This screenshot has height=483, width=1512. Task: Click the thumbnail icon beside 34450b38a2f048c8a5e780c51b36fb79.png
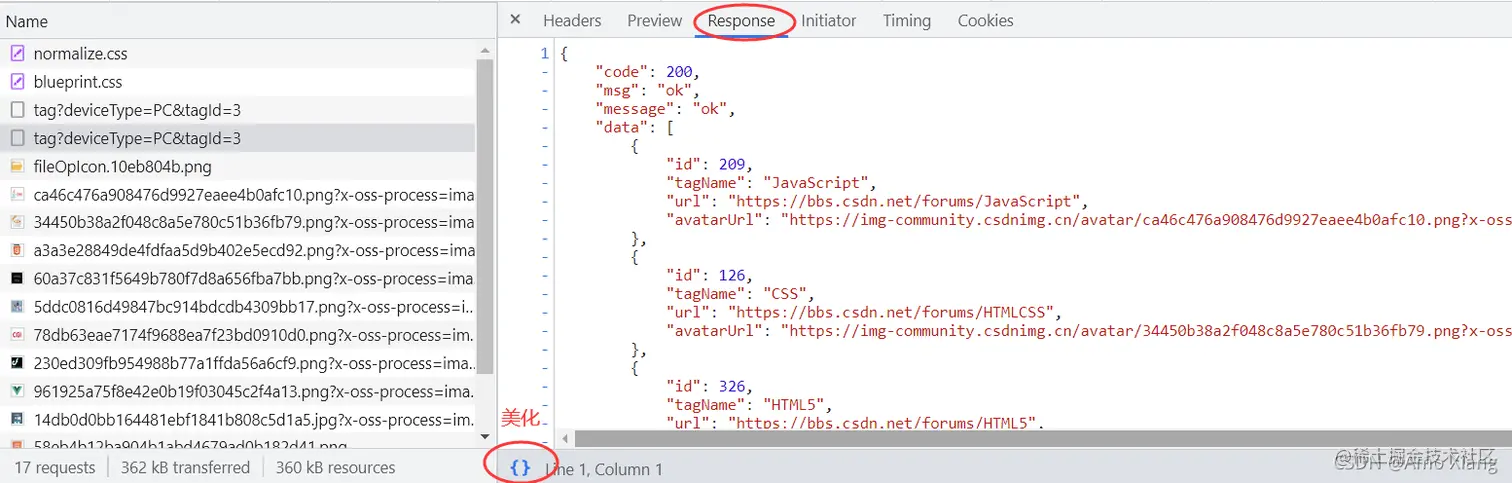(18, 222)
